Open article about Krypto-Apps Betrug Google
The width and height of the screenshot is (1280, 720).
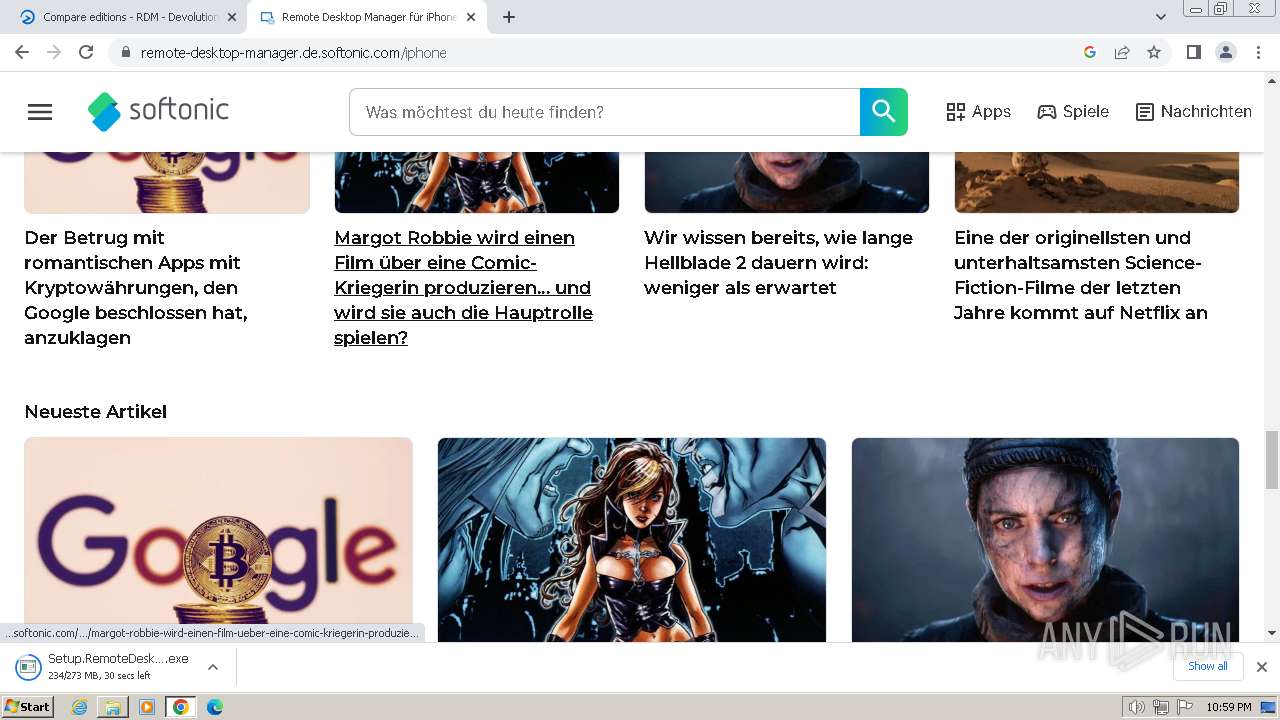click(x=136, y=288)
